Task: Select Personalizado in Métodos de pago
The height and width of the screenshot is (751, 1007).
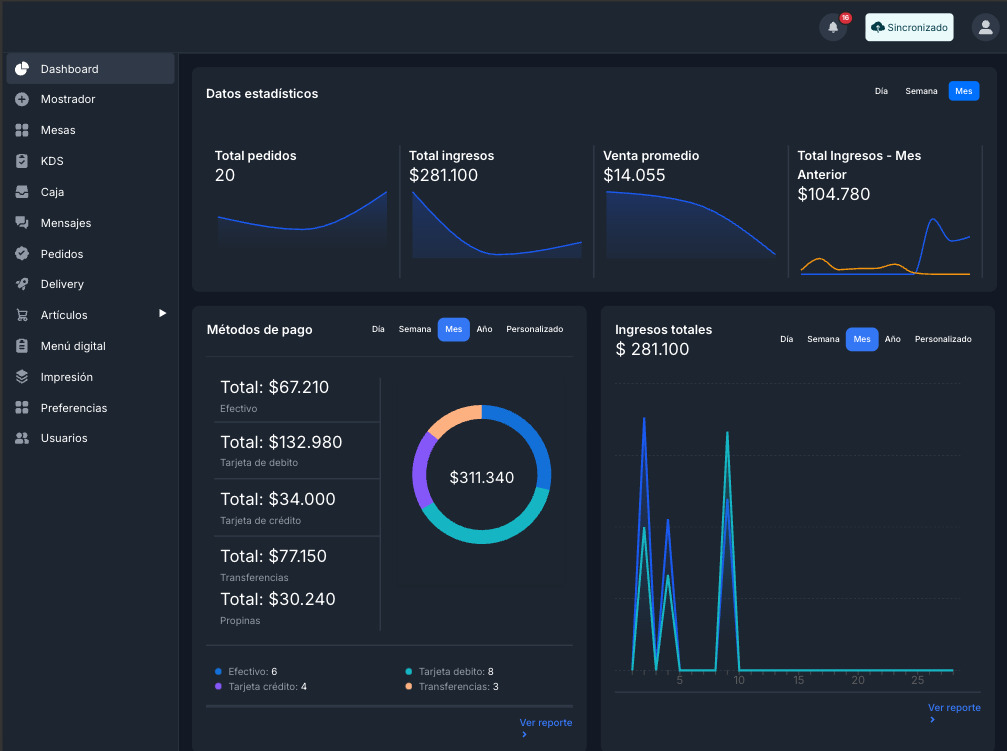Action: [x=534, y=329]
